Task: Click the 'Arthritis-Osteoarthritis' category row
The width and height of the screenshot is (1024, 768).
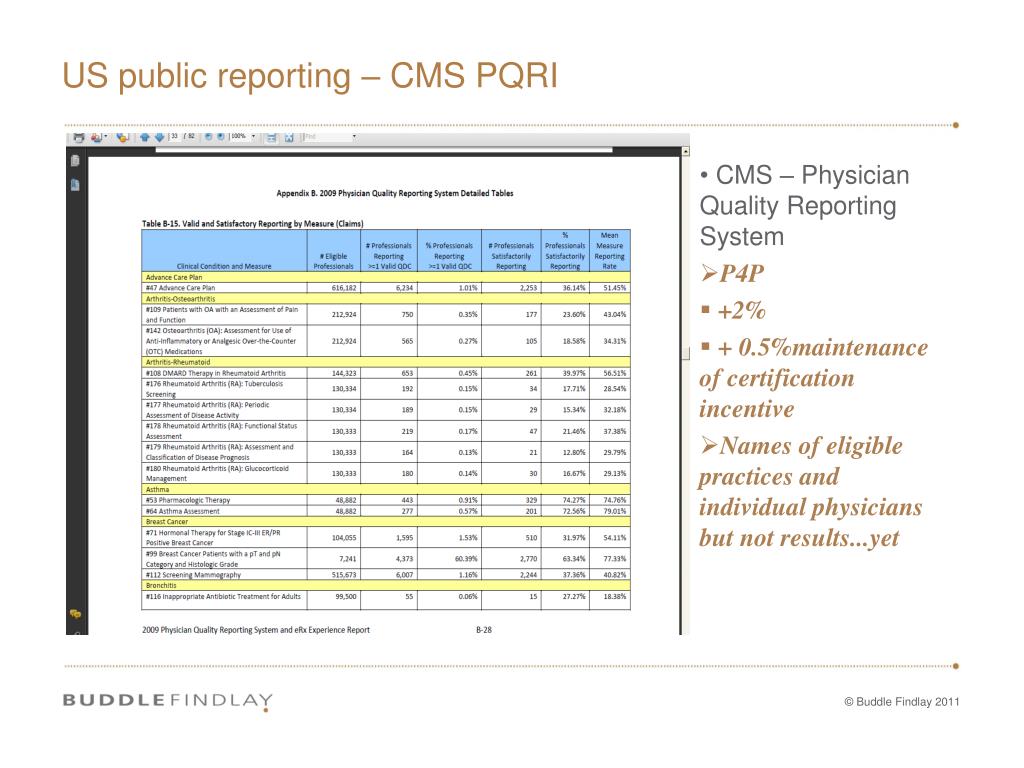Action: click(x=386, y=298)
